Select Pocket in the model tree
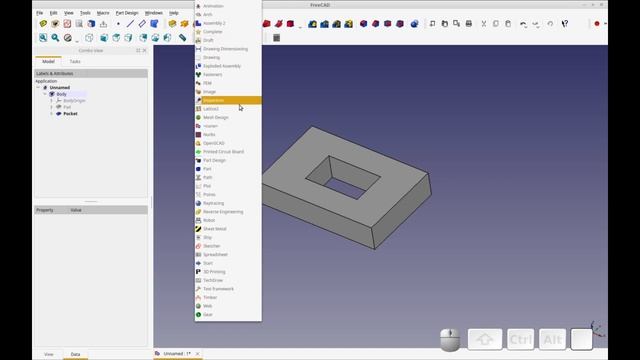The image size is (640, 360). tap(70, 113)
